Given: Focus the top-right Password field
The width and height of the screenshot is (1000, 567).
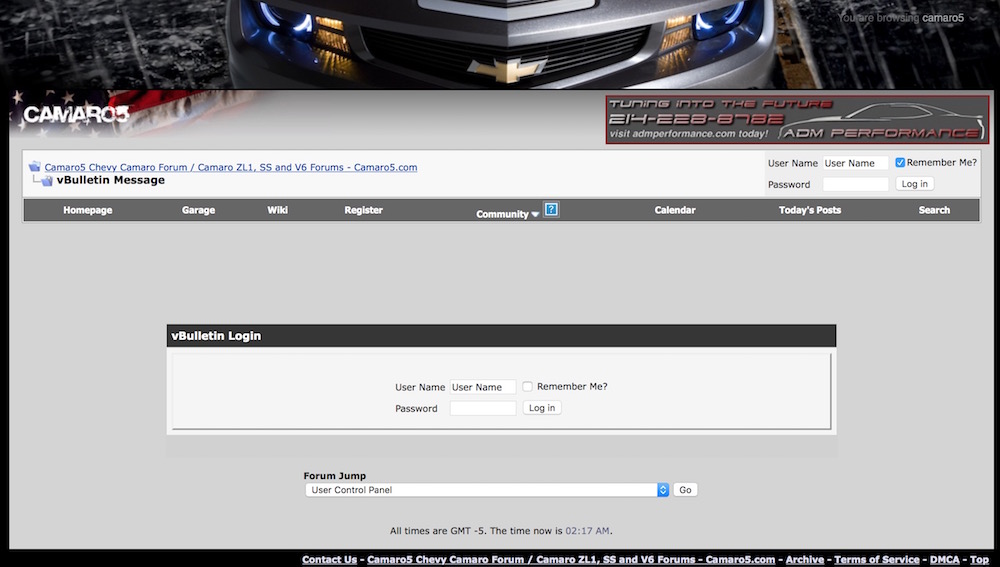Looking at the screenshot, I should (855, 184).
